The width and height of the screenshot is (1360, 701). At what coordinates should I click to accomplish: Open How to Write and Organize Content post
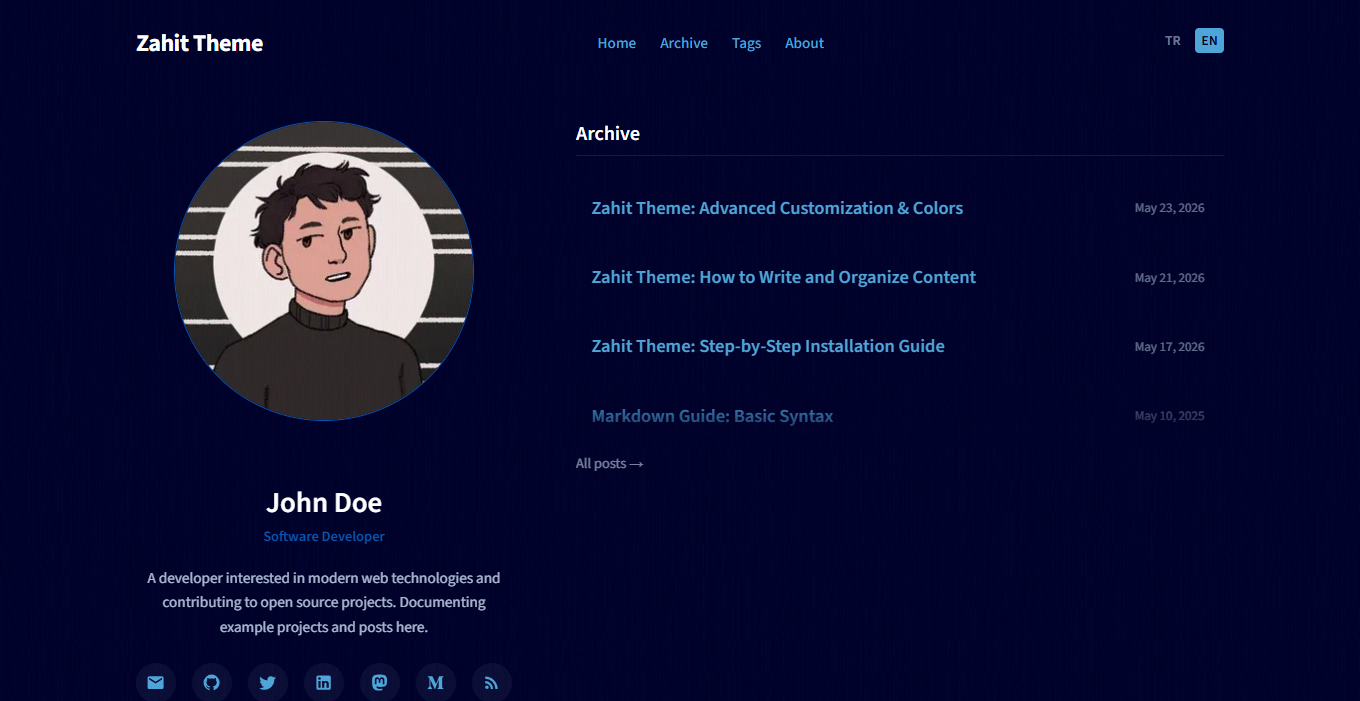pos(783,277)
